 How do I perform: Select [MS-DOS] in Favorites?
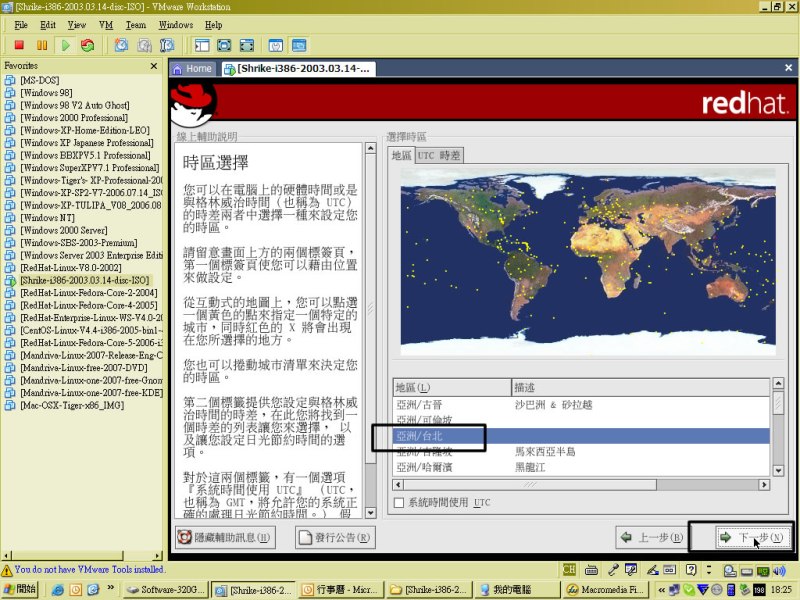coord(40,80)
